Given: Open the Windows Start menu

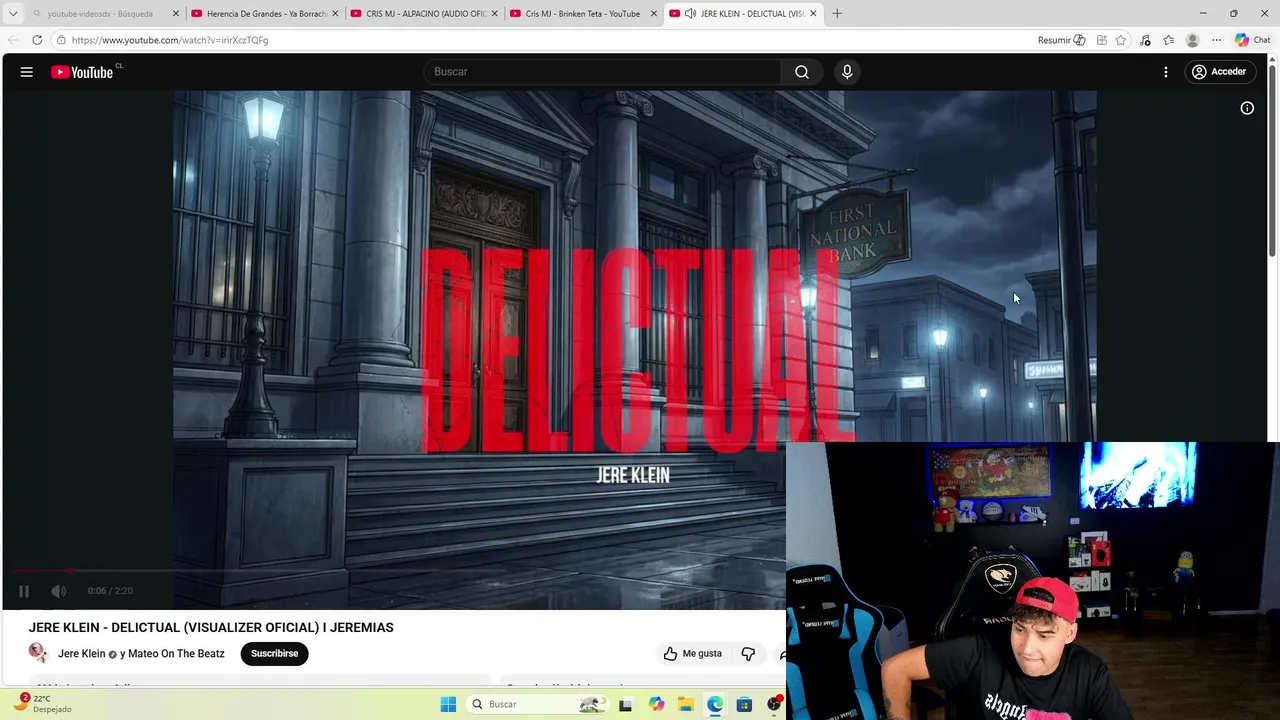Looking at the screenshot, I should click(x=448, y=704).
